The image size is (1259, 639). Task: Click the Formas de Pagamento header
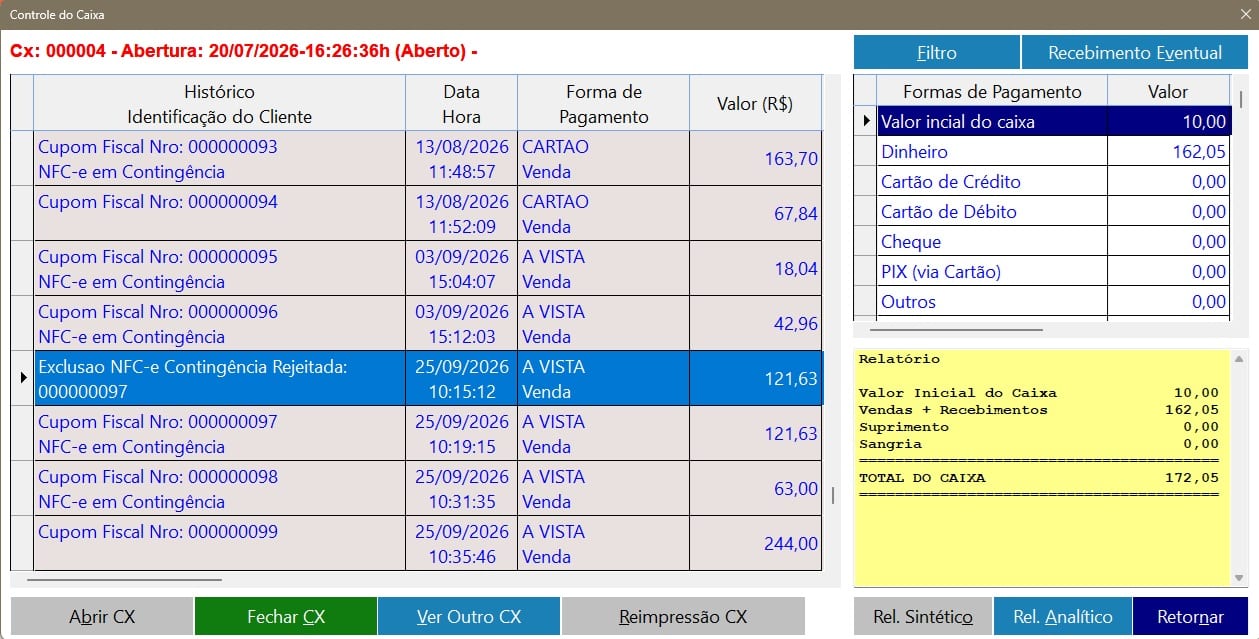pos(992,92)
